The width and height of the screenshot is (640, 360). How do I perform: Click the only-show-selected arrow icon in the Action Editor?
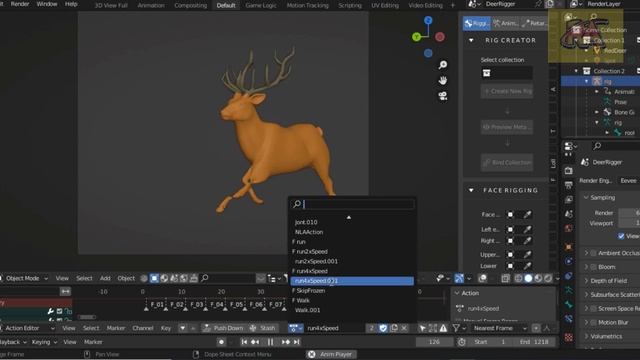[422, 328]
